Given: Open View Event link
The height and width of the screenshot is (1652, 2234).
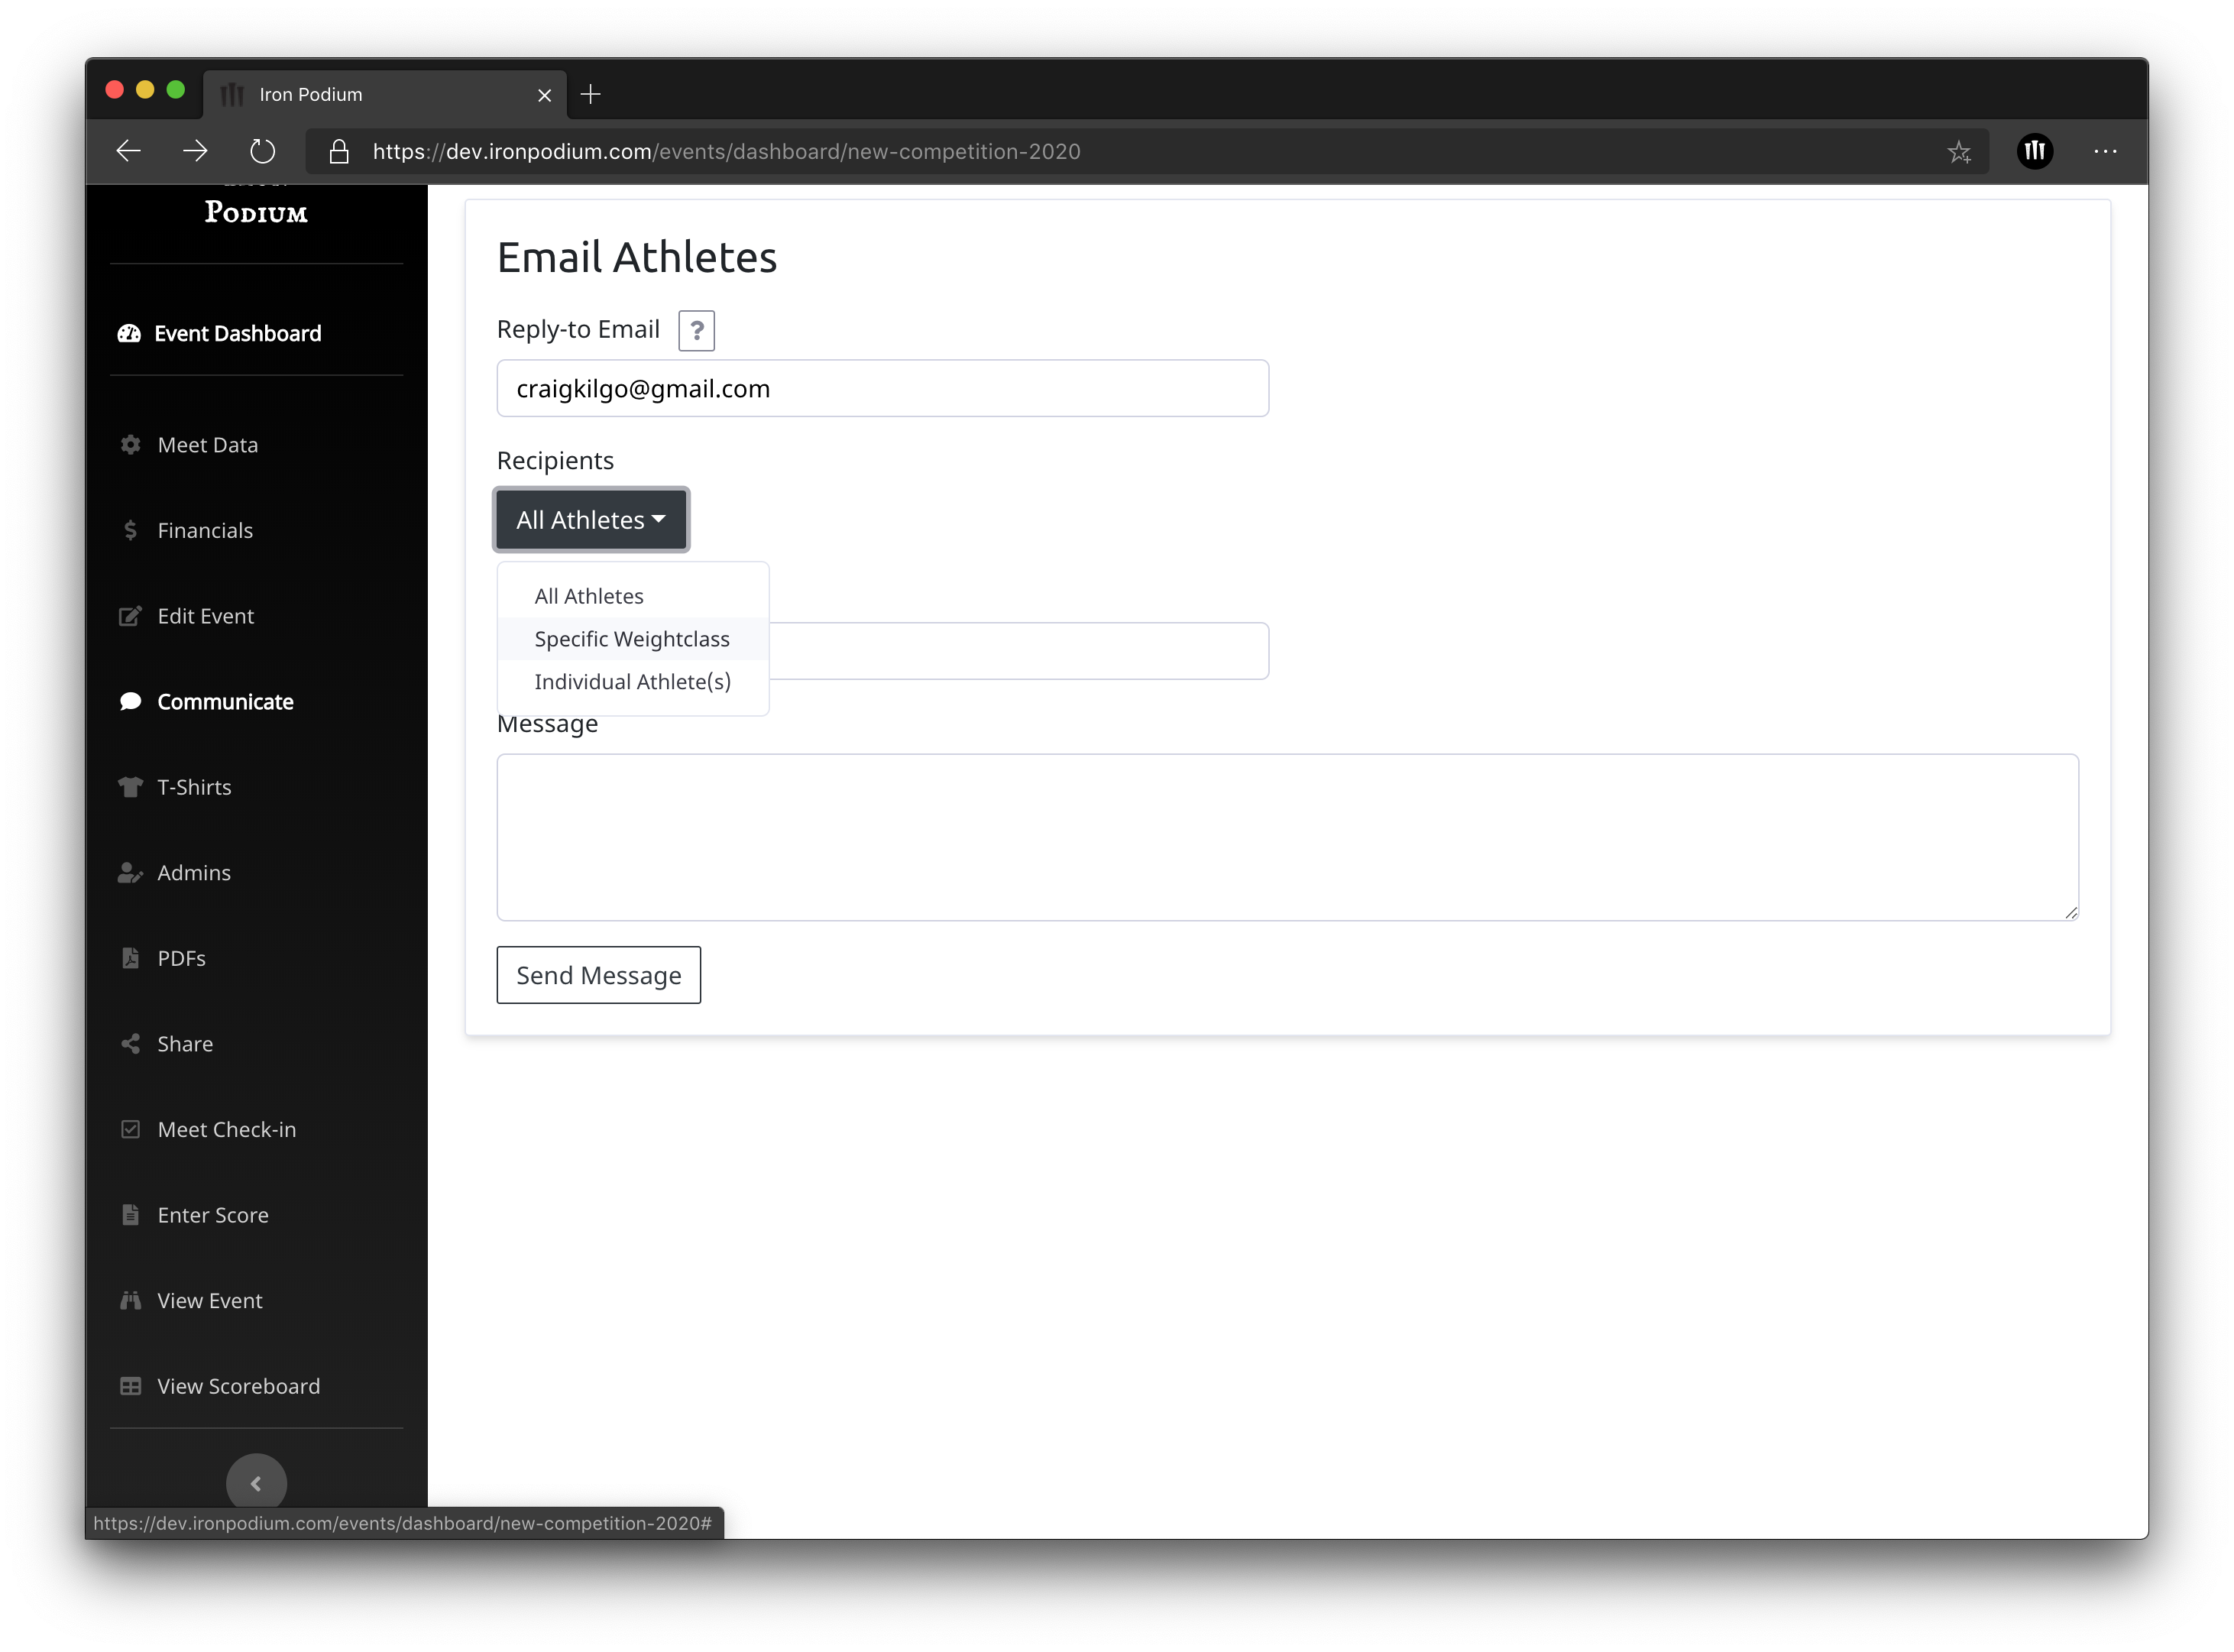Looking at the screenshot, I should click(x=210, y=1300).
